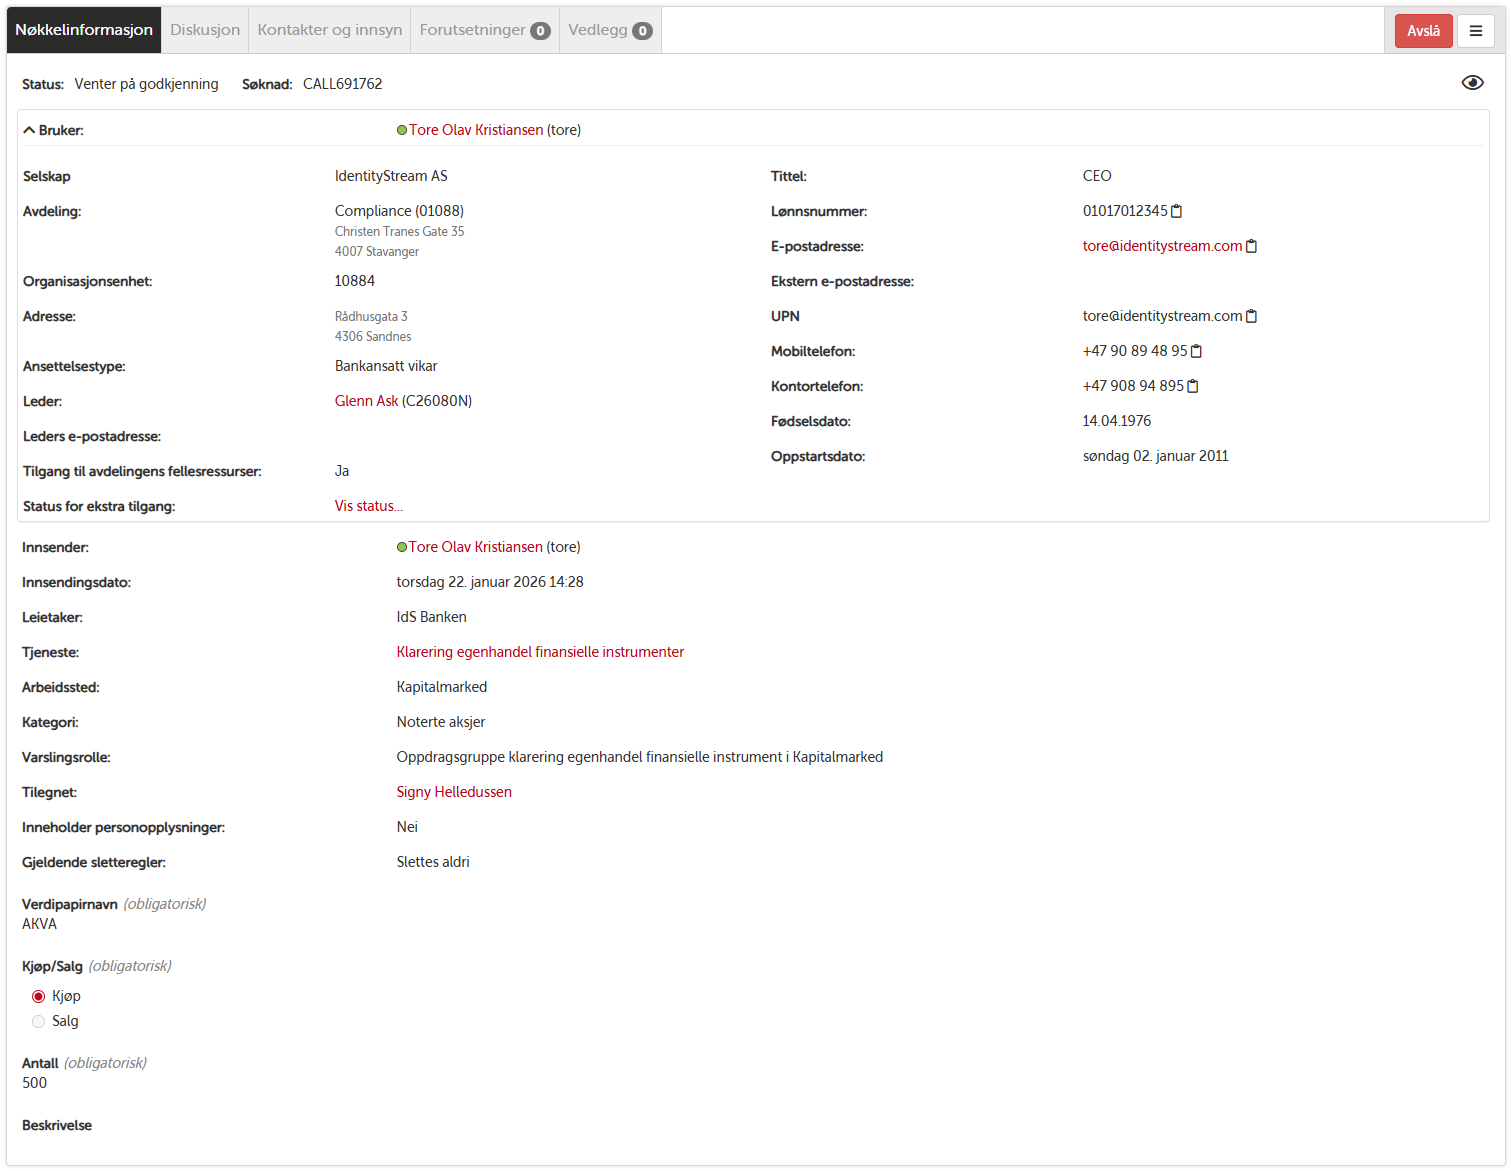Copy the E-postadresse to clipboard

pyautogui.click(x=1251, y=246)
